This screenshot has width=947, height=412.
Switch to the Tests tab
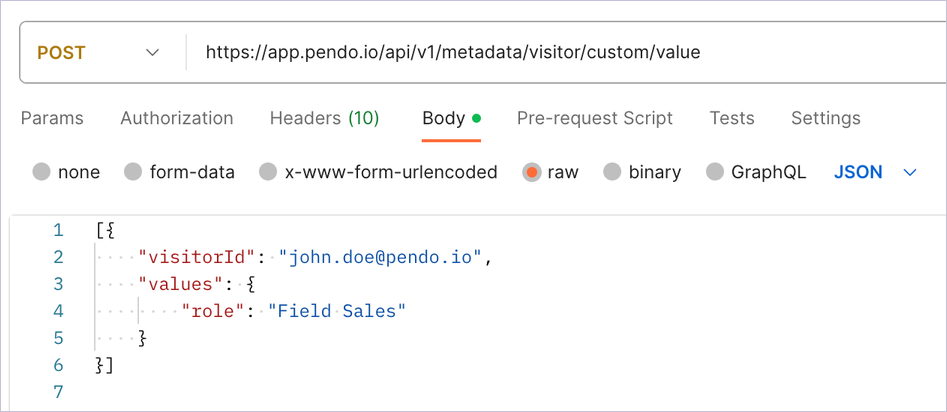732,118
